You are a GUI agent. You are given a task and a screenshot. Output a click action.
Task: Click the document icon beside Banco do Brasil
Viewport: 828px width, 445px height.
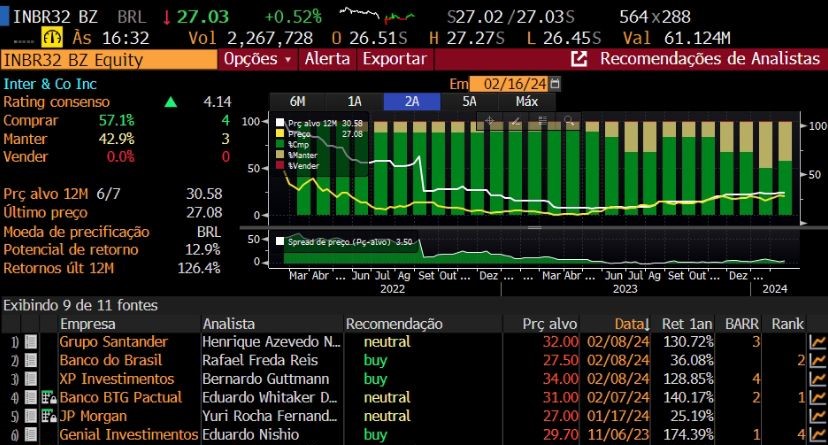pyautogui.click(x=31, y=360)
